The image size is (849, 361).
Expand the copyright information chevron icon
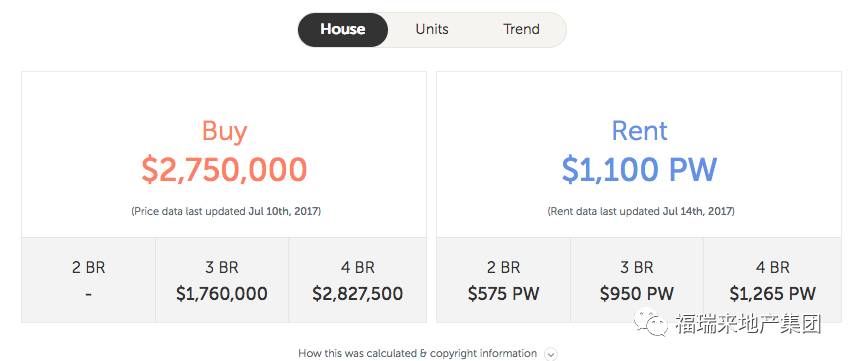point(550,355)
